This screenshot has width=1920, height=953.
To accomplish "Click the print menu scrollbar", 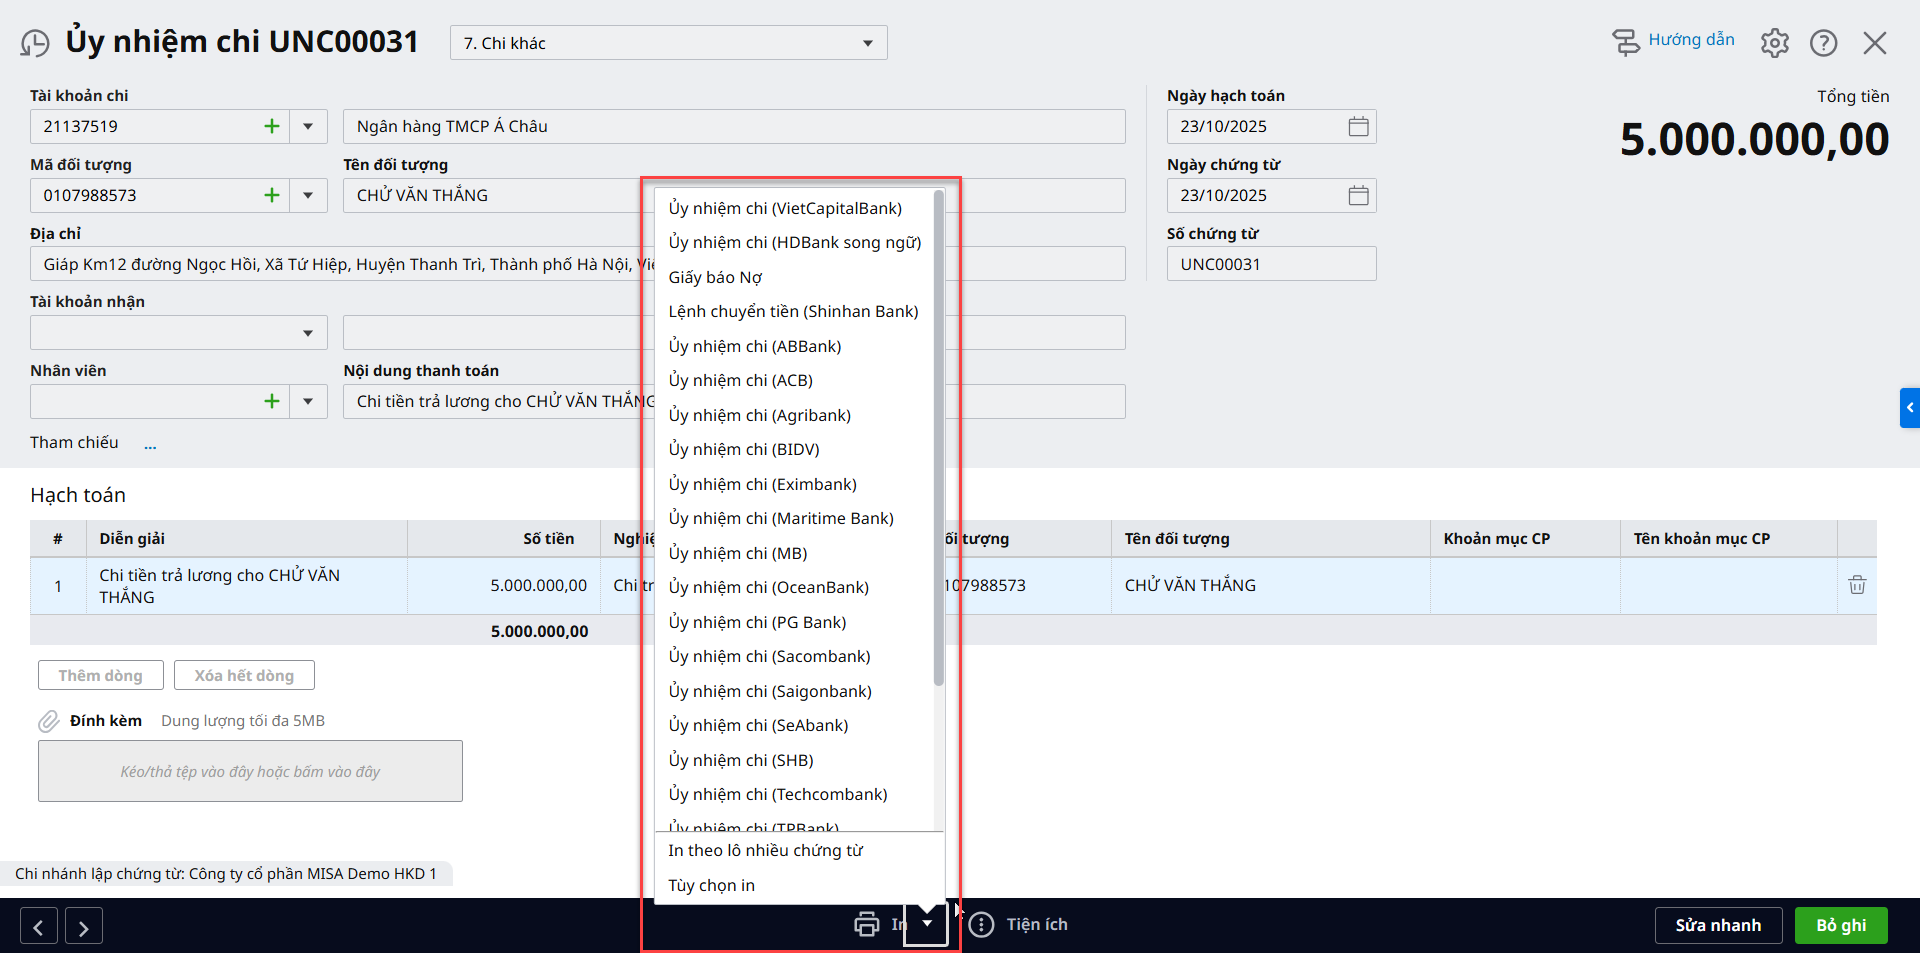I will pos(938,440).
